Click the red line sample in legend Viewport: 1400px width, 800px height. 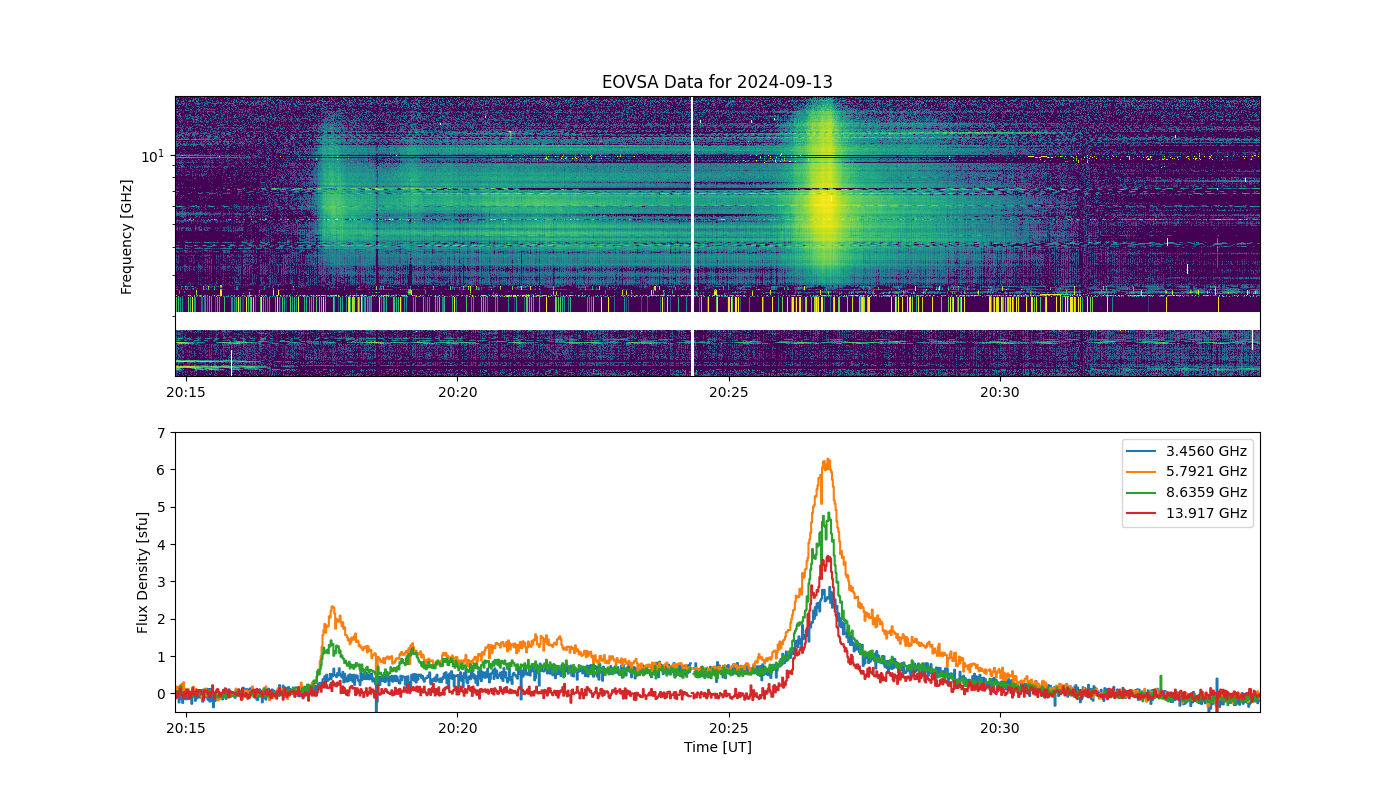[x=1141, y=515]
